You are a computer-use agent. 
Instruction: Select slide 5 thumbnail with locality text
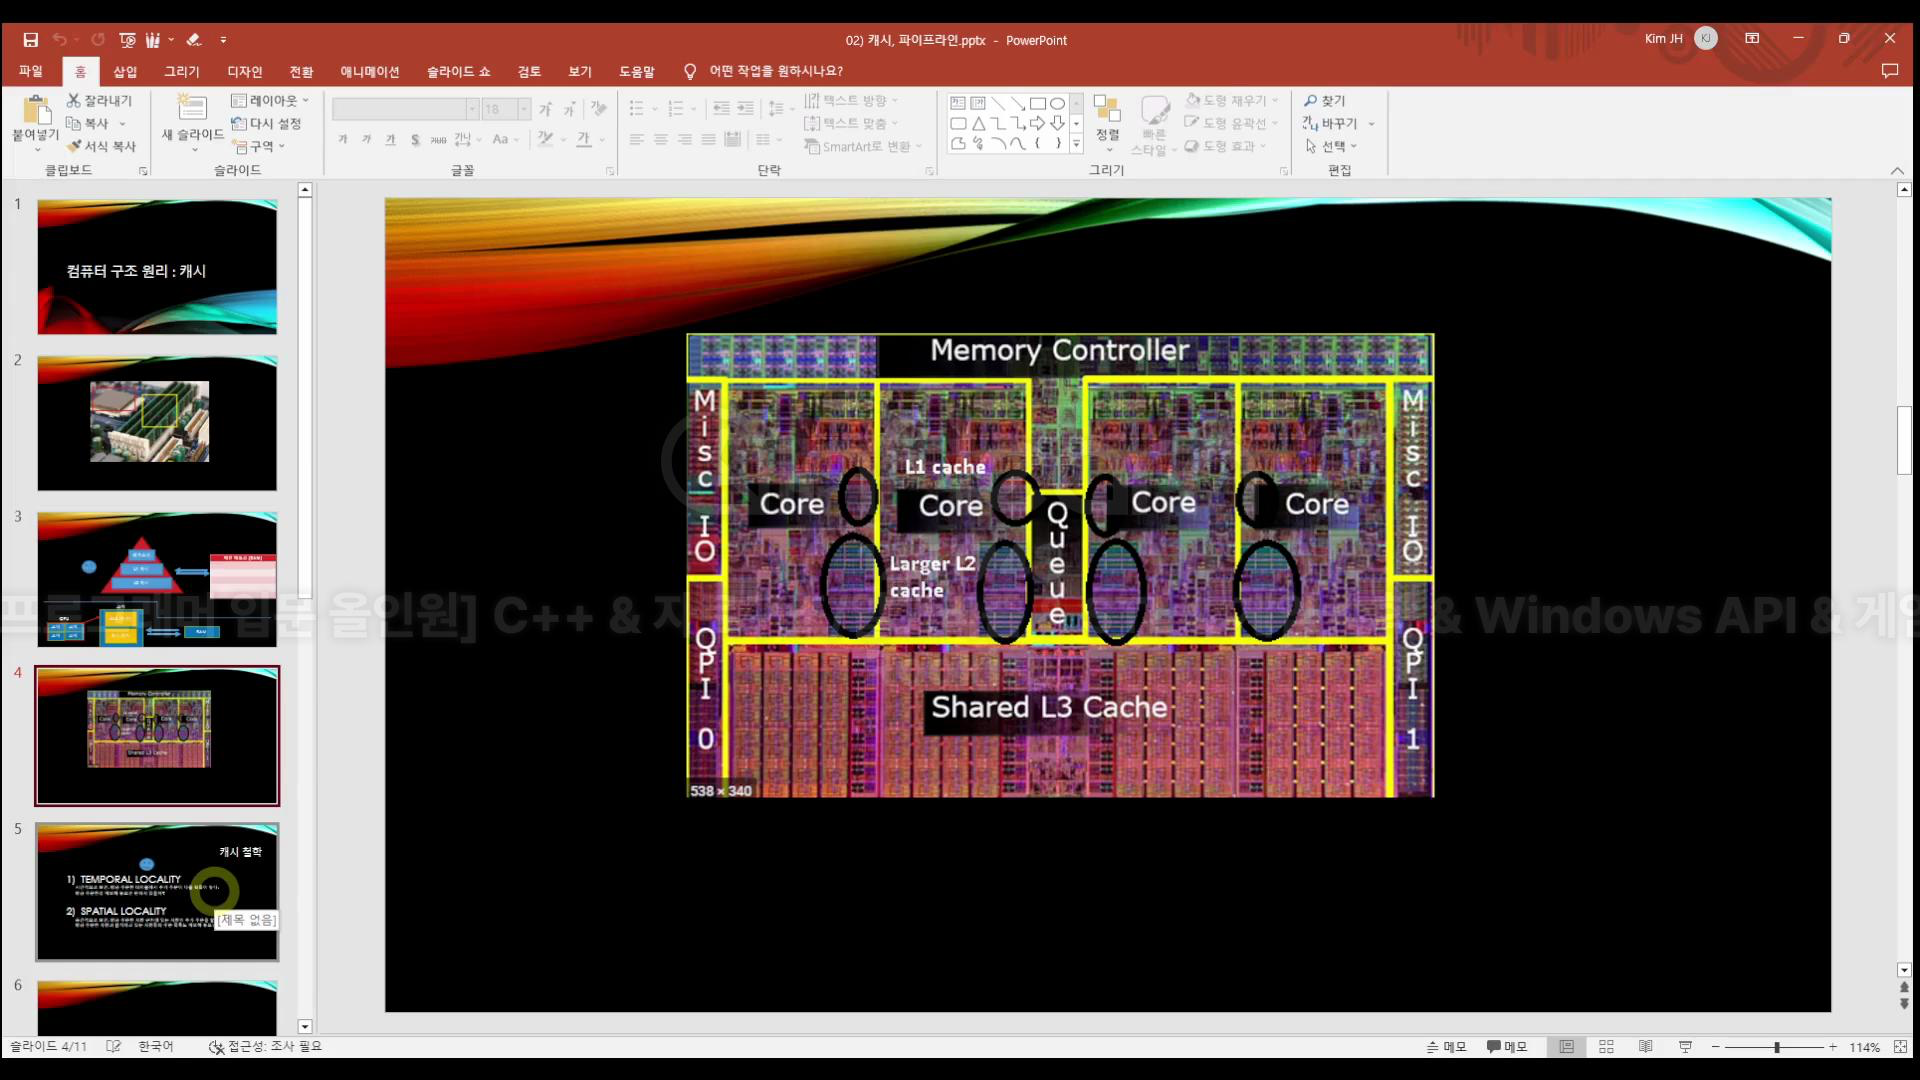157,892
